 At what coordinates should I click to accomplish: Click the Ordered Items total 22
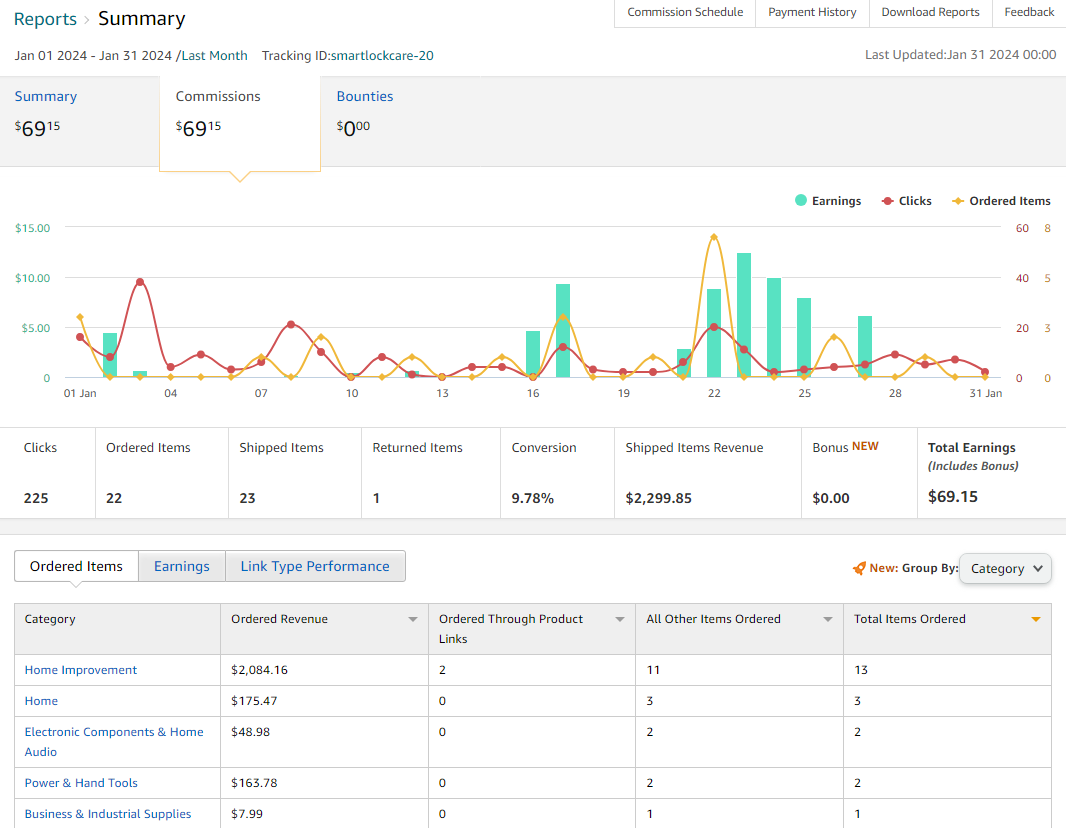pyautogui.click(x=114, y=498)
